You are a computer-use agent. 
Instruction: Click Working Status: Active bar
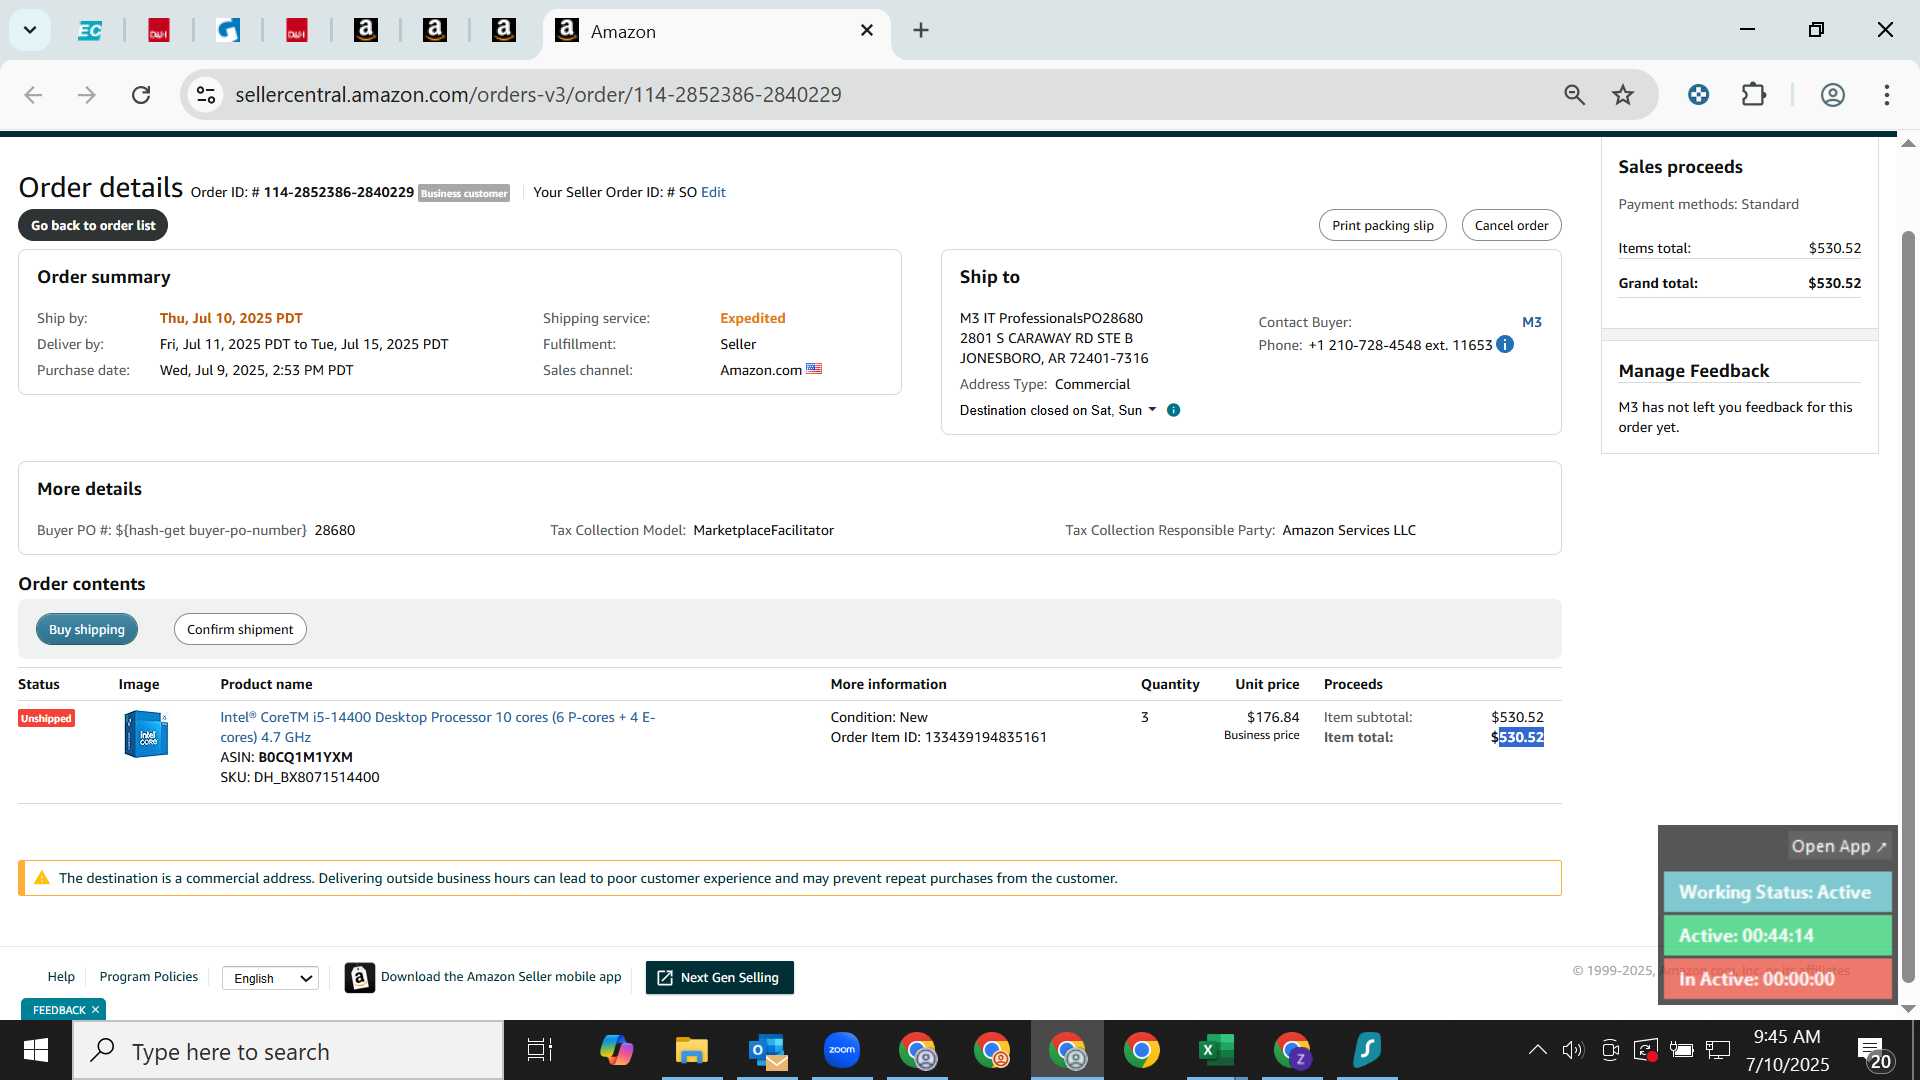tap(1777, 893)
